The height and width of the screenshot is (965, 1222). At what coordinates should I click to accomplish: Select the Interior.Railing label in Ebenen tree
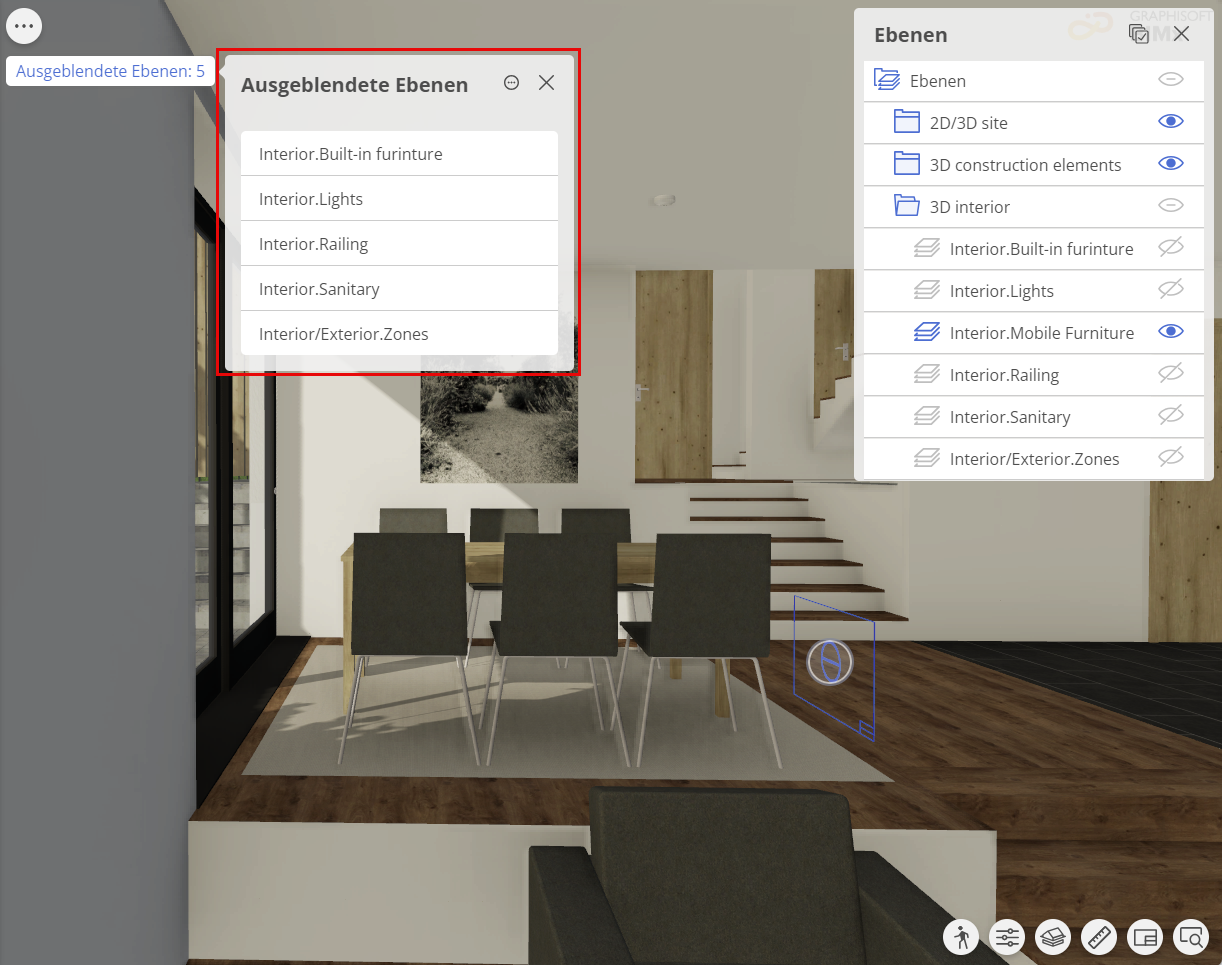coord(1004,375)
